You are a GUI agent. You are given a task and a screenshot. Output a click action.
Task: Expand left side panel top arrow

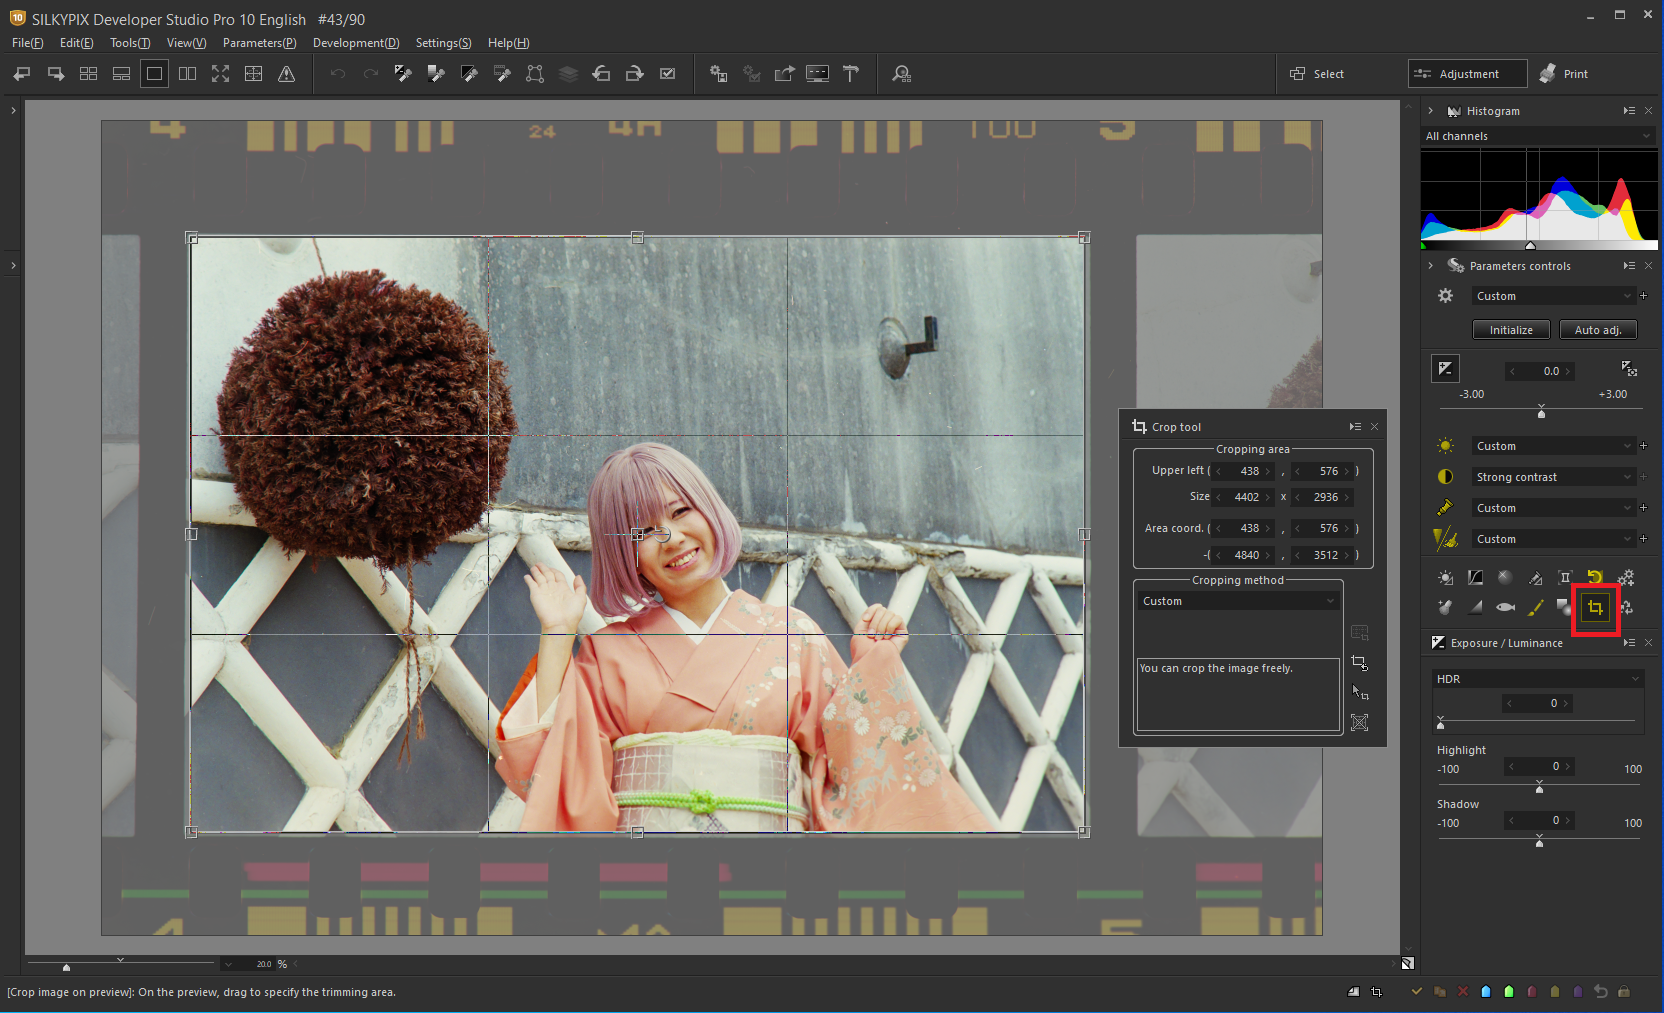(x=13, y=110)
